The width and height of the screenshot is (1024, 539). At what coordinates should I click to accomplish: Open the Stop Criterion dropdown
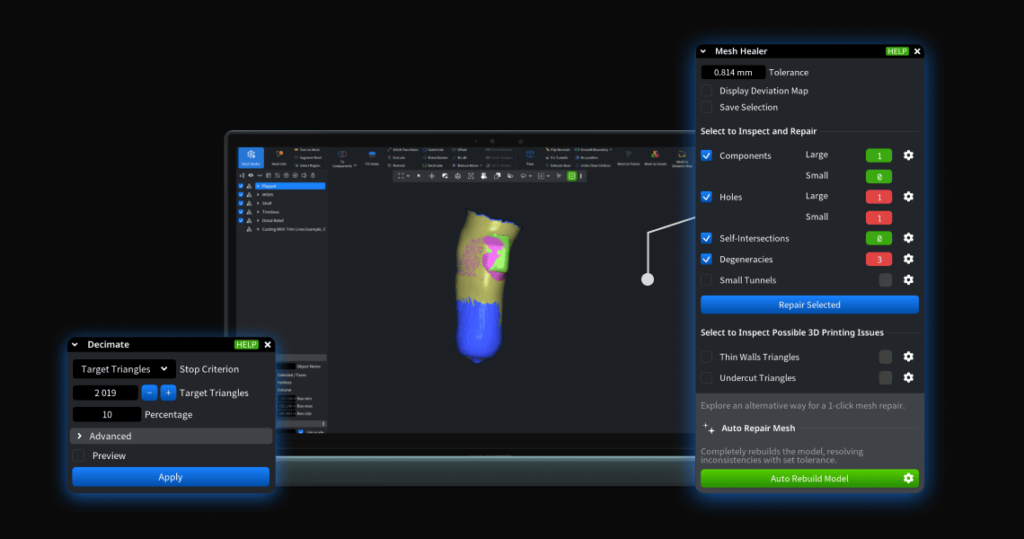pos(124,369)
